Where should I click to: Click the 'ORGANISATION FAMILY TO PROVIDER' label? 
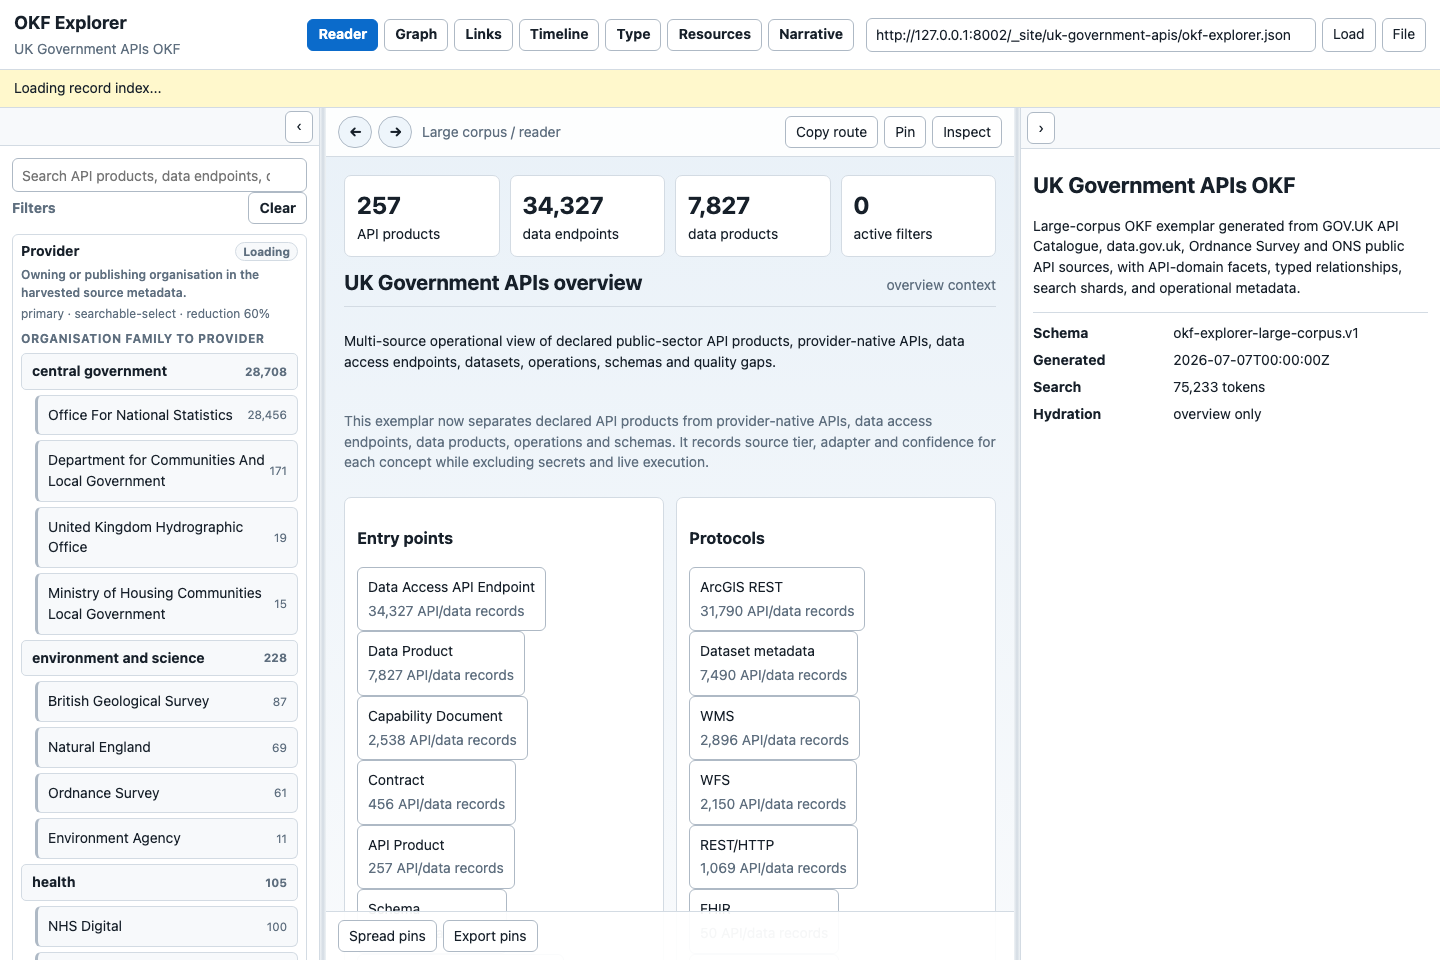pos(143,339)
